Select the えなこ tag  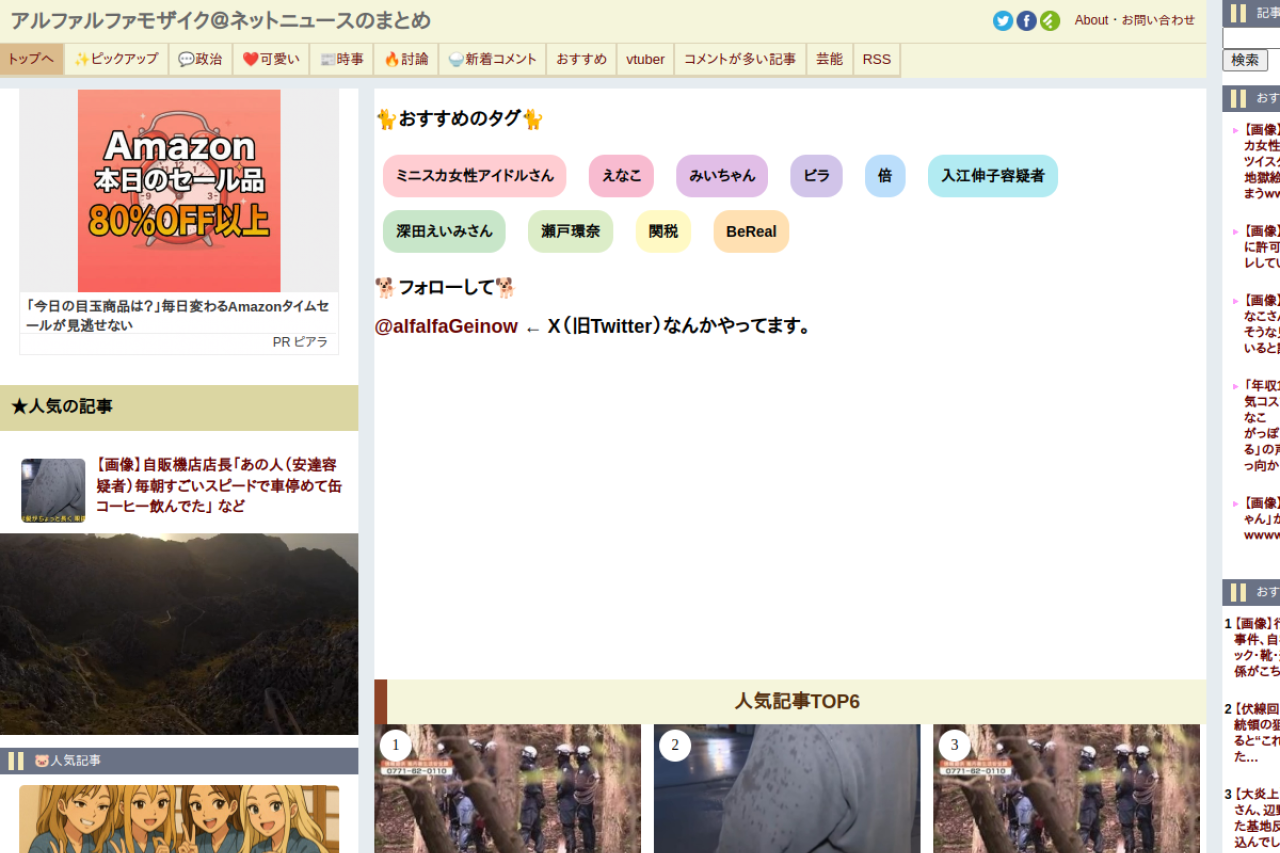[x=621, y=176]
